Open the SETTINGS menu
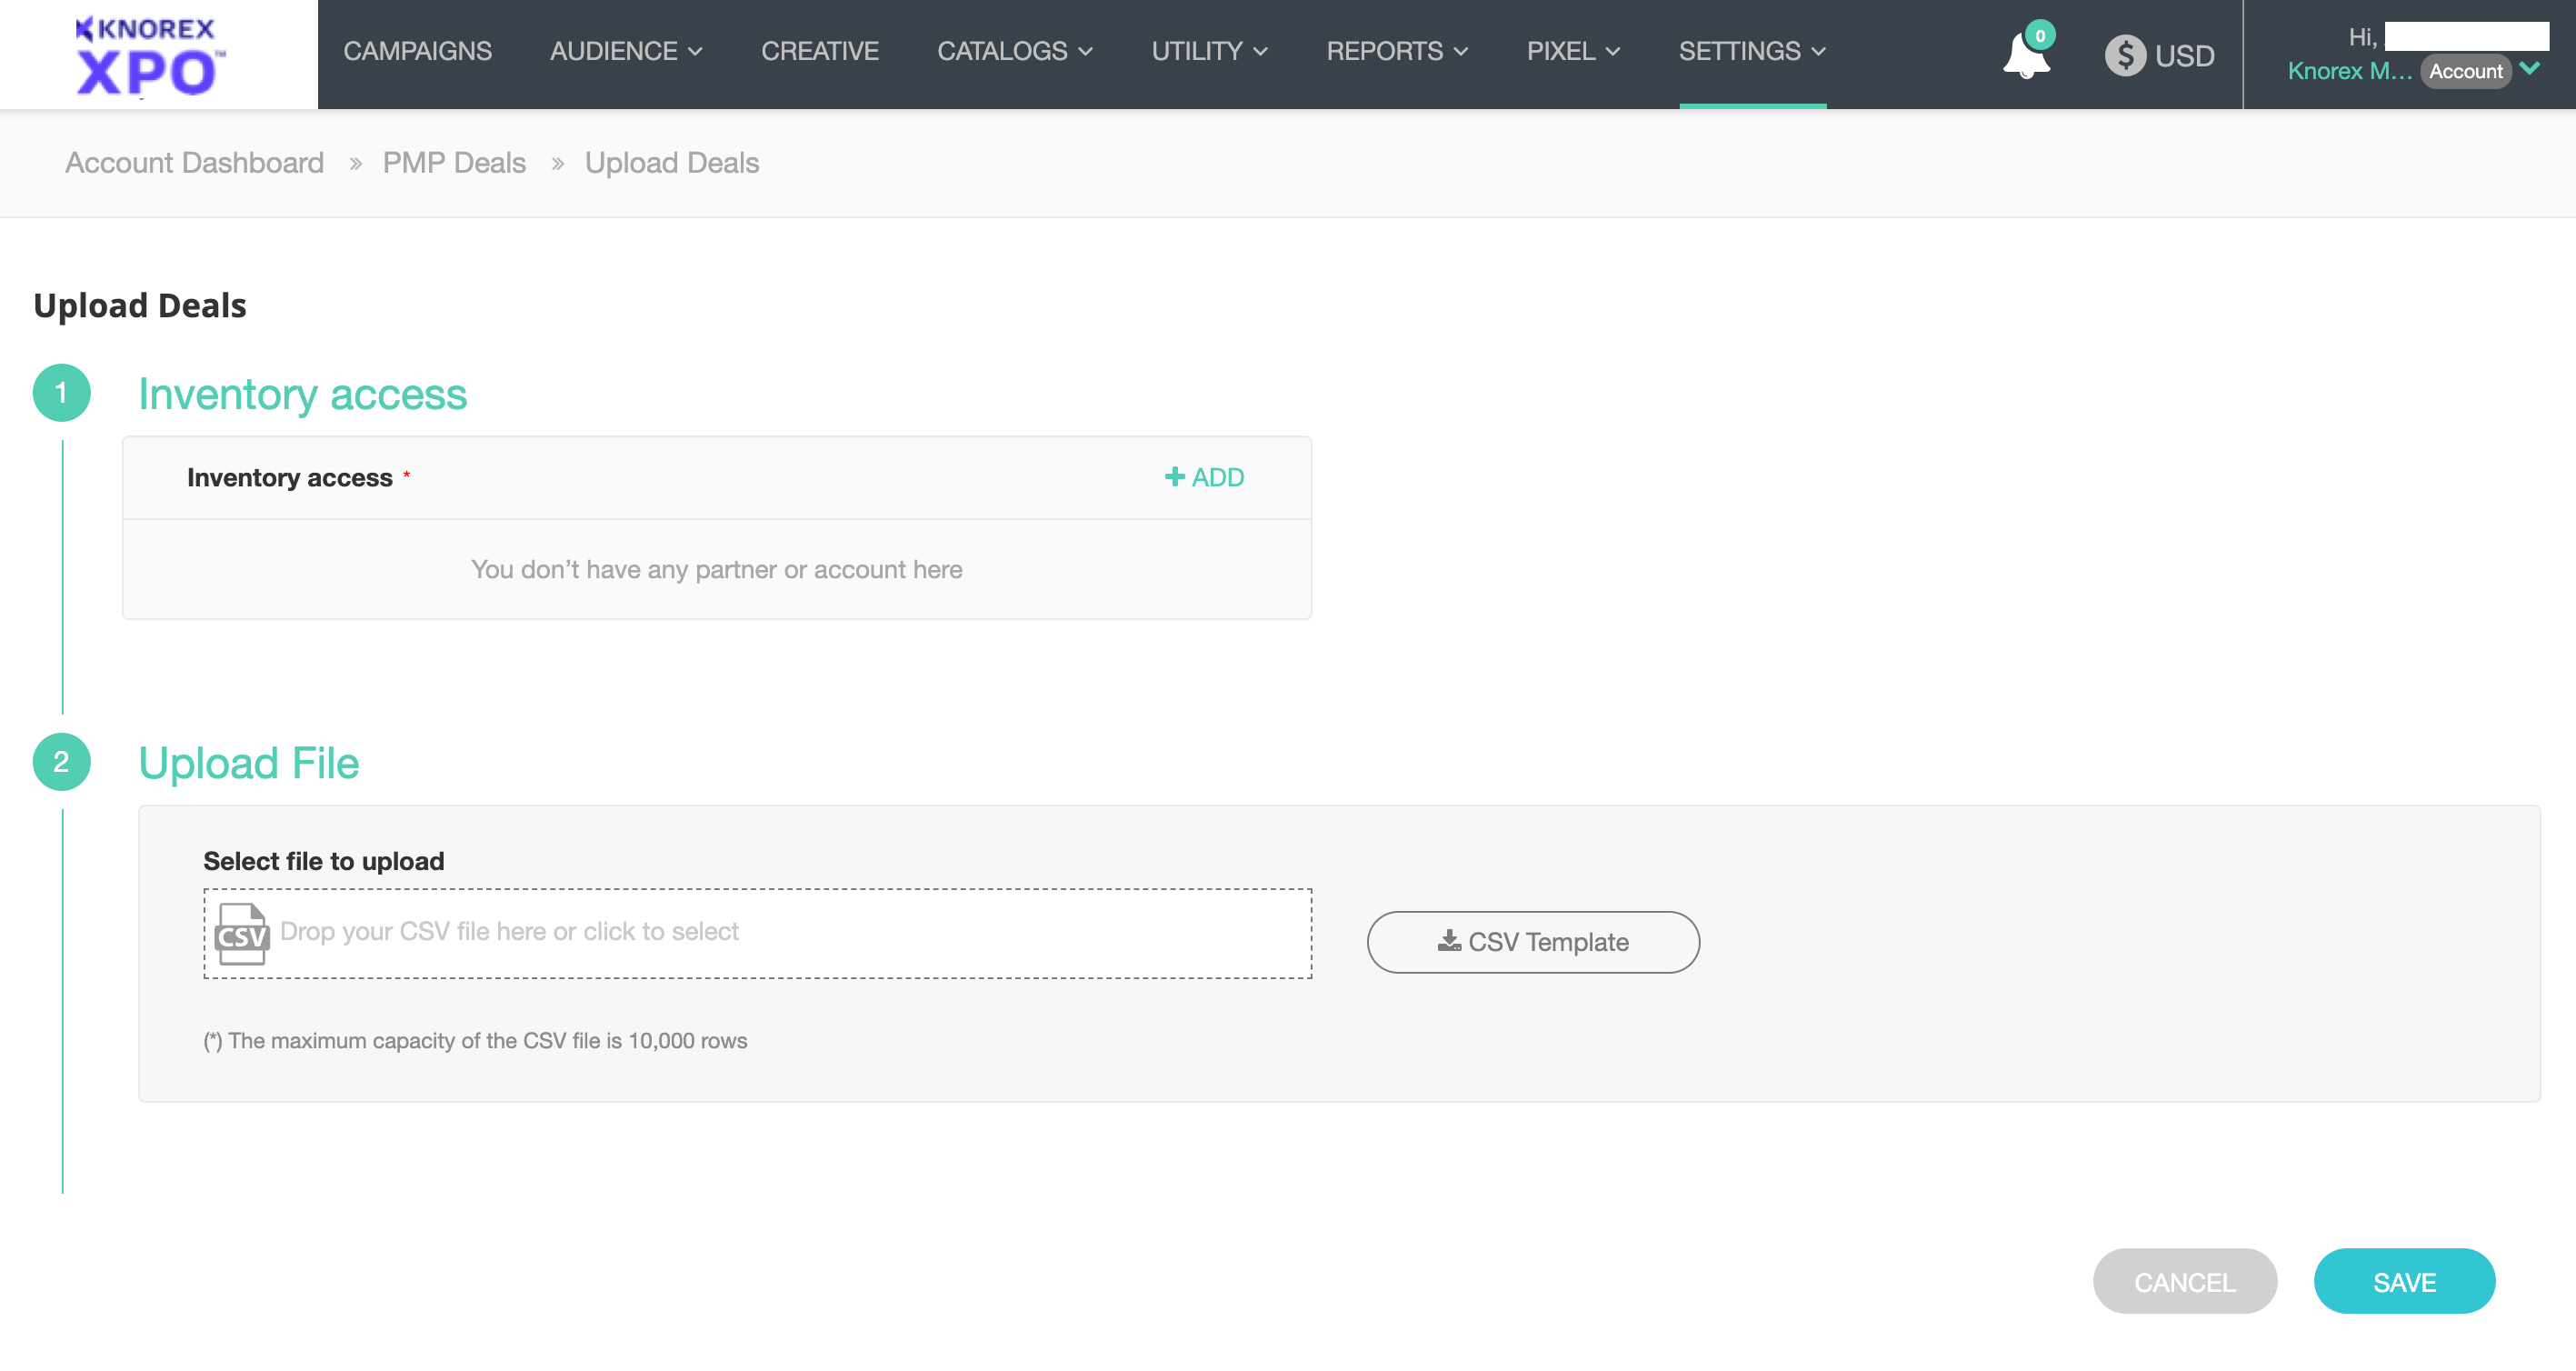The height and width of the screenshot is (1371, 2576). 1751,51
